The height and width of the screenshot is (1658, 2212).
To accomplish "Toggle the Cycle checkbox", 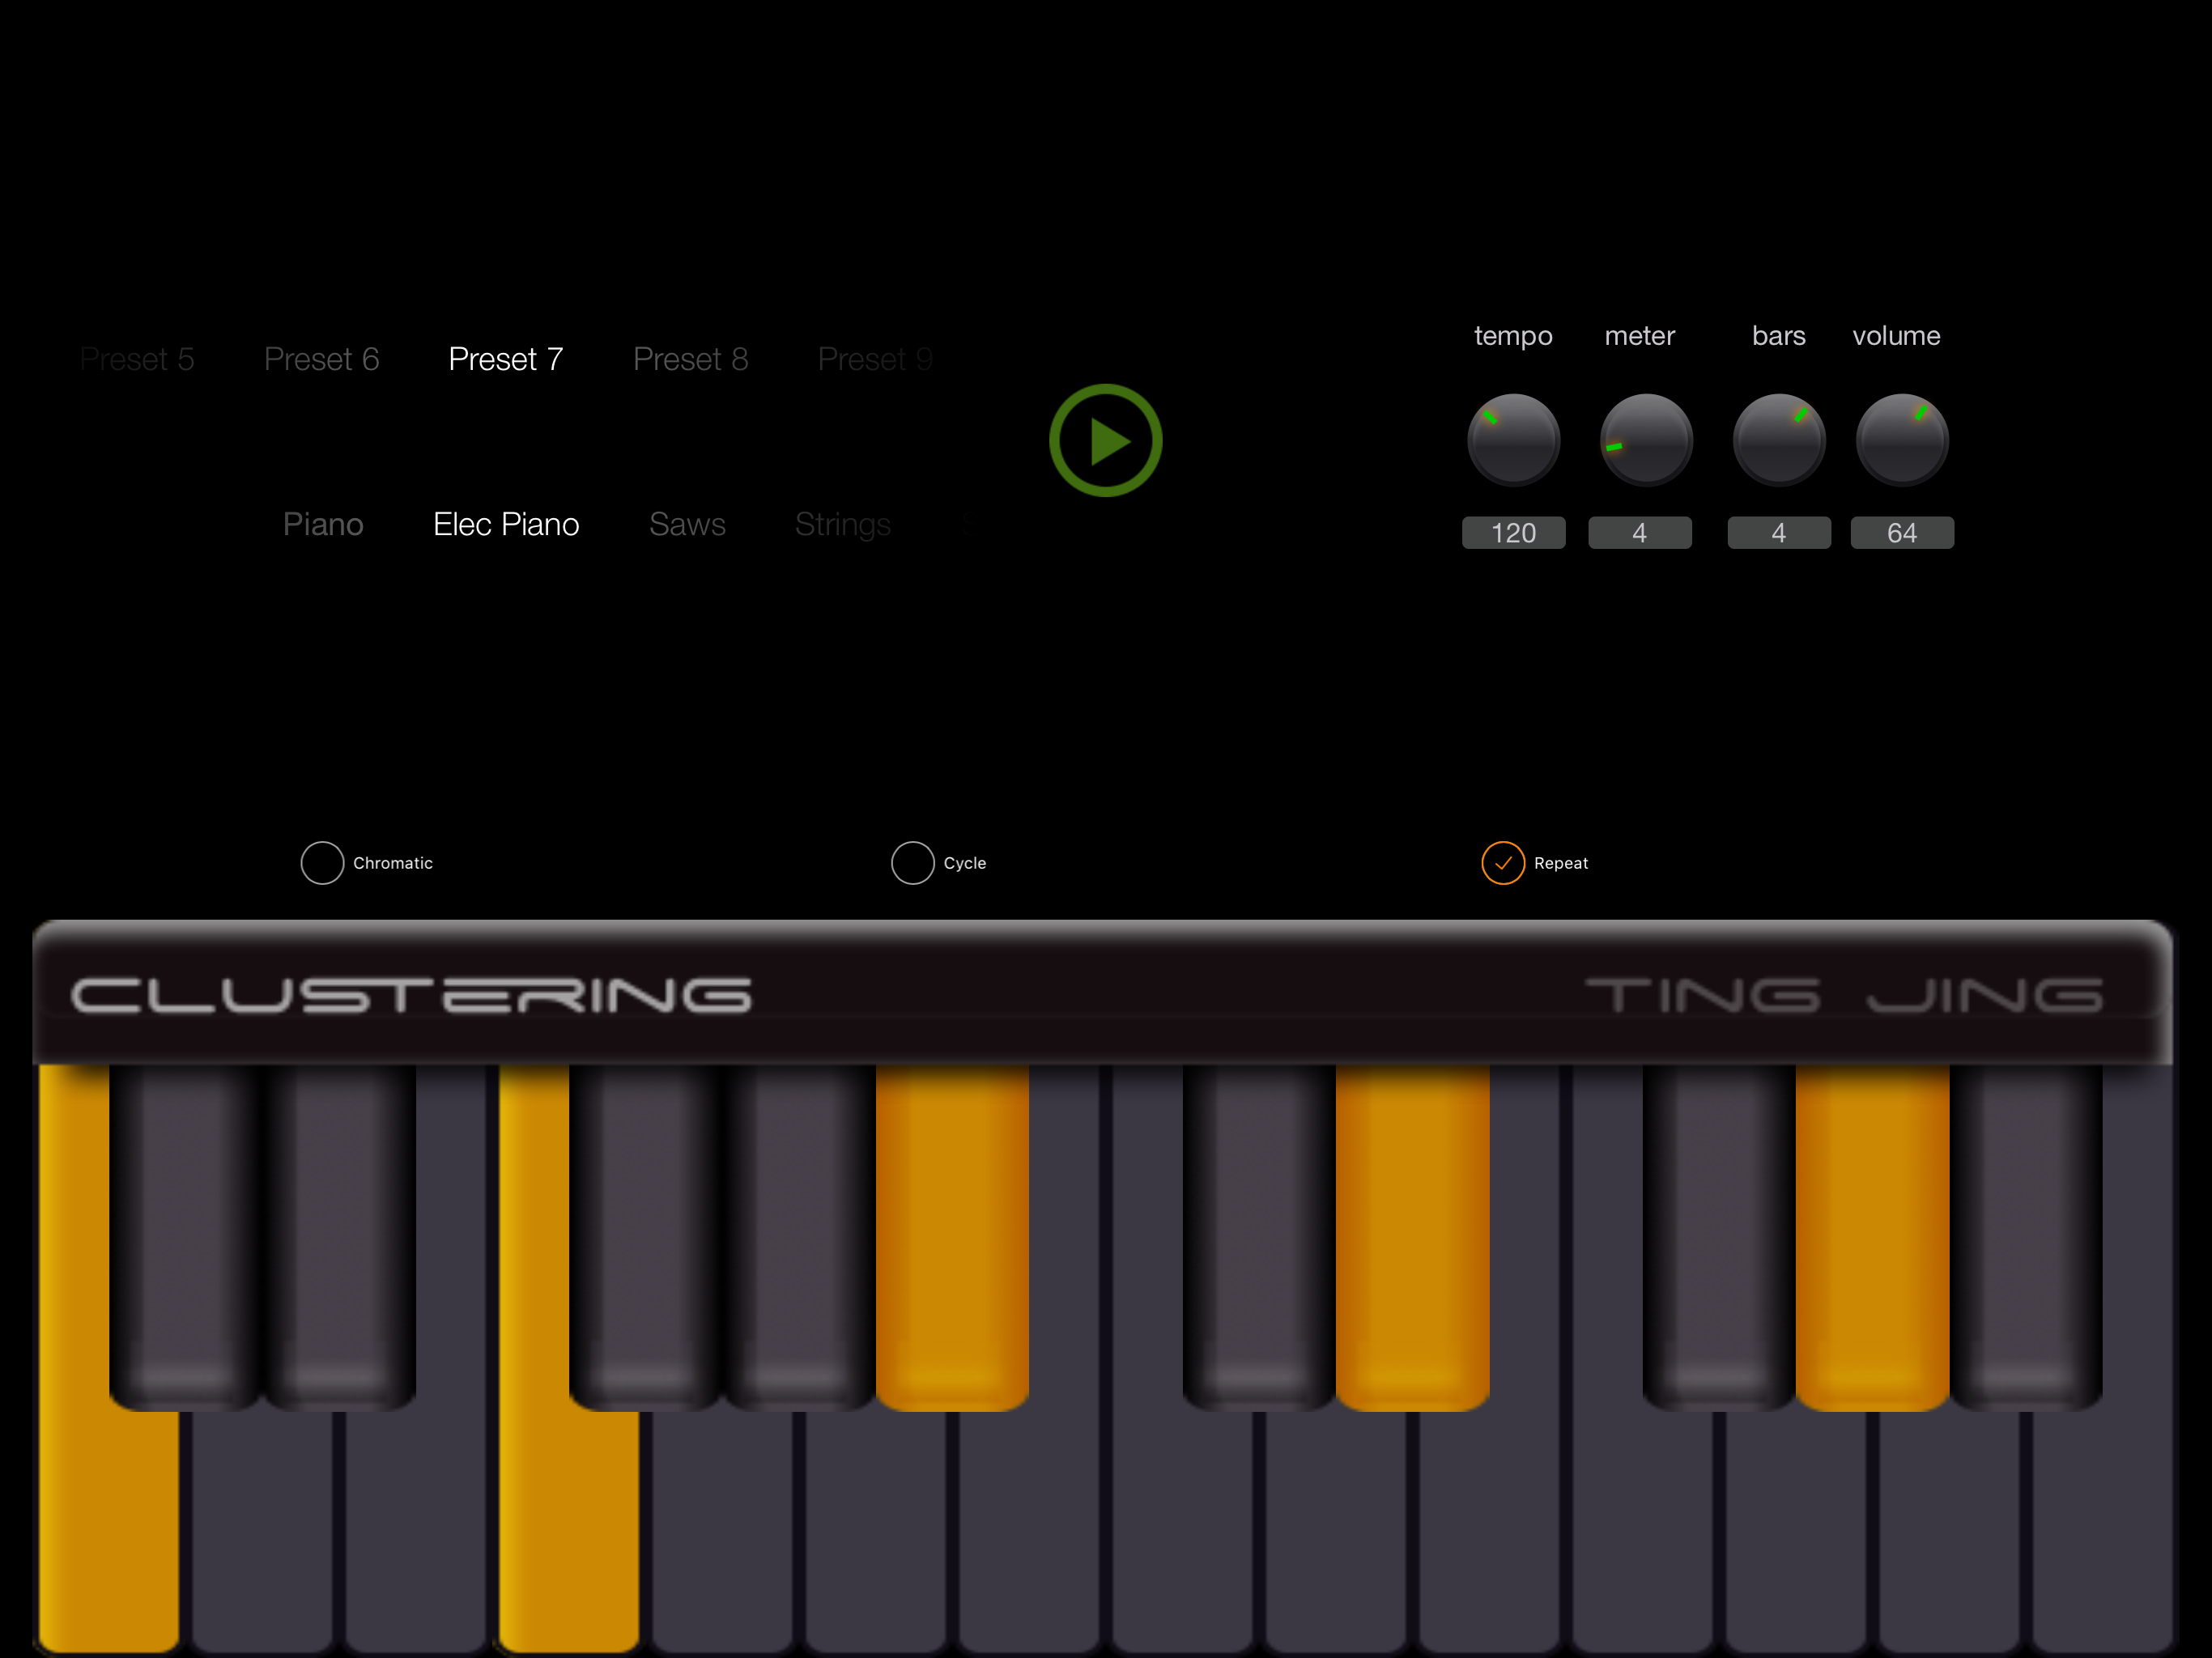I will [912, 863].
